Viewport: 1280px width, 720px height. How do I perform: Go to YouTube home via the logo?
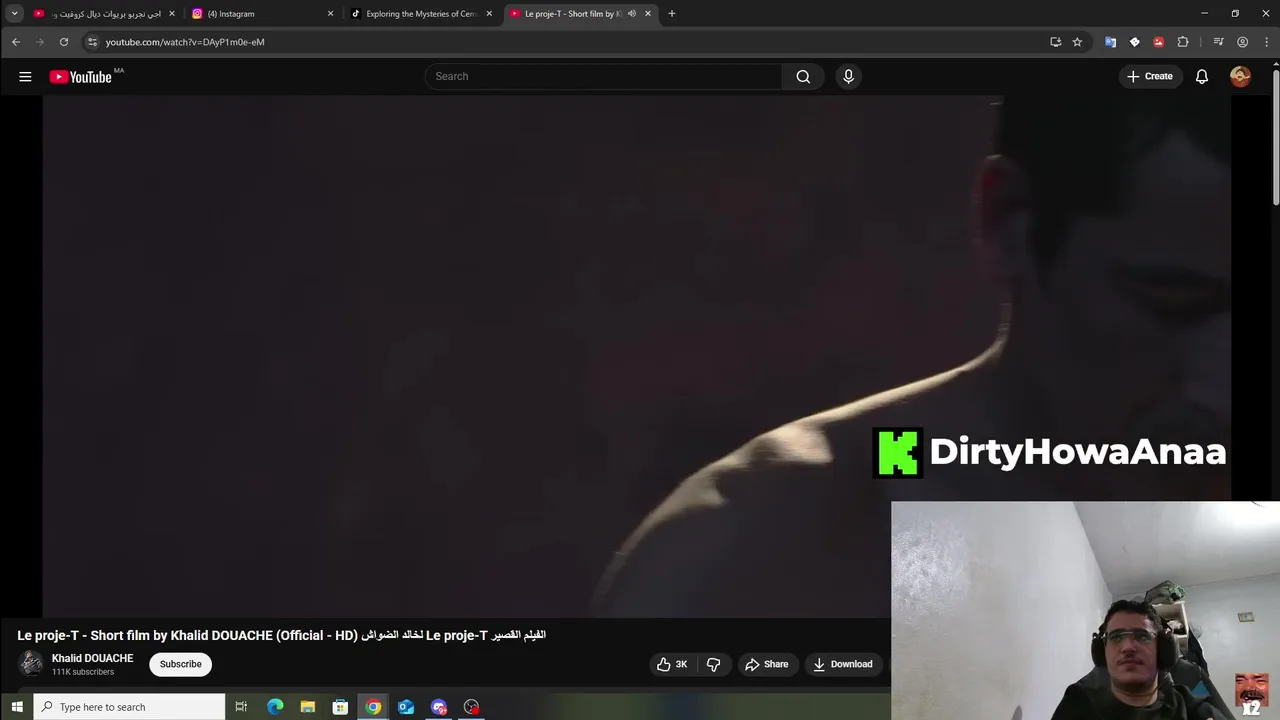pos(80,77)
